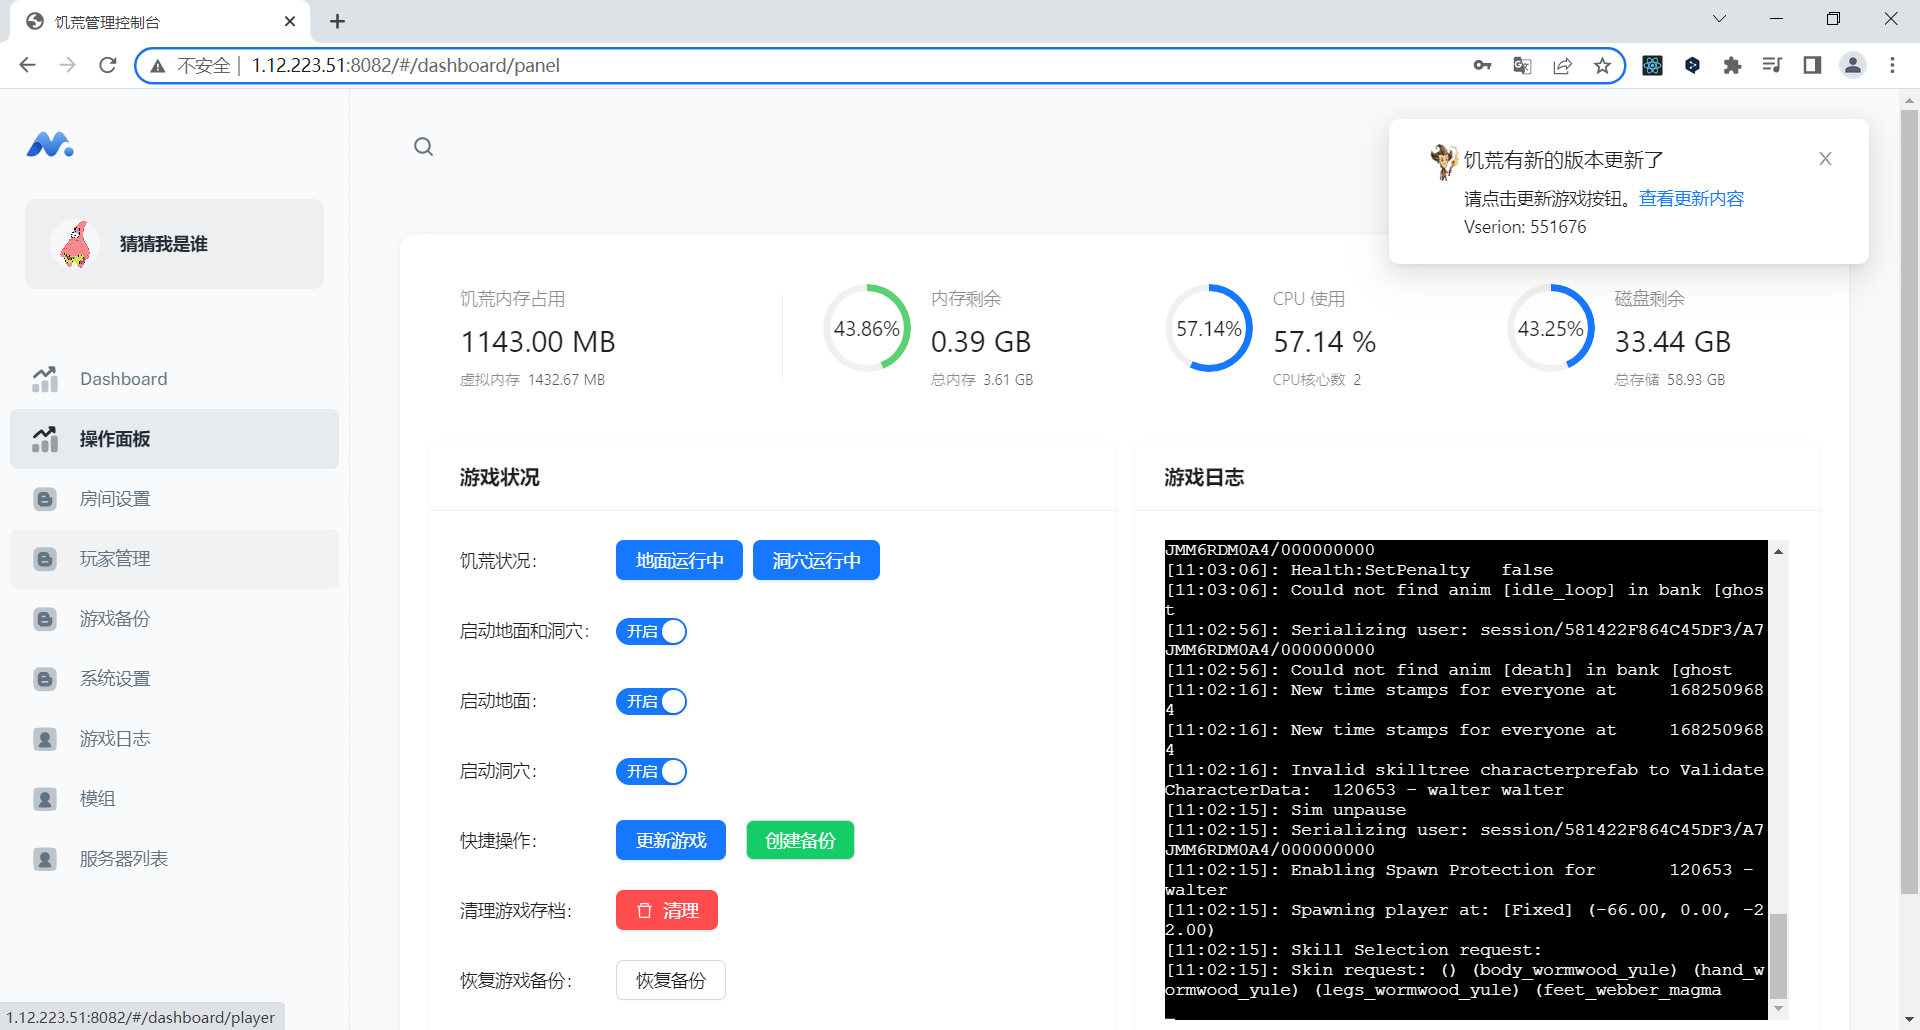
Task: Toggle the 启动地面和洞穴 switch
Action: point(651,632)
